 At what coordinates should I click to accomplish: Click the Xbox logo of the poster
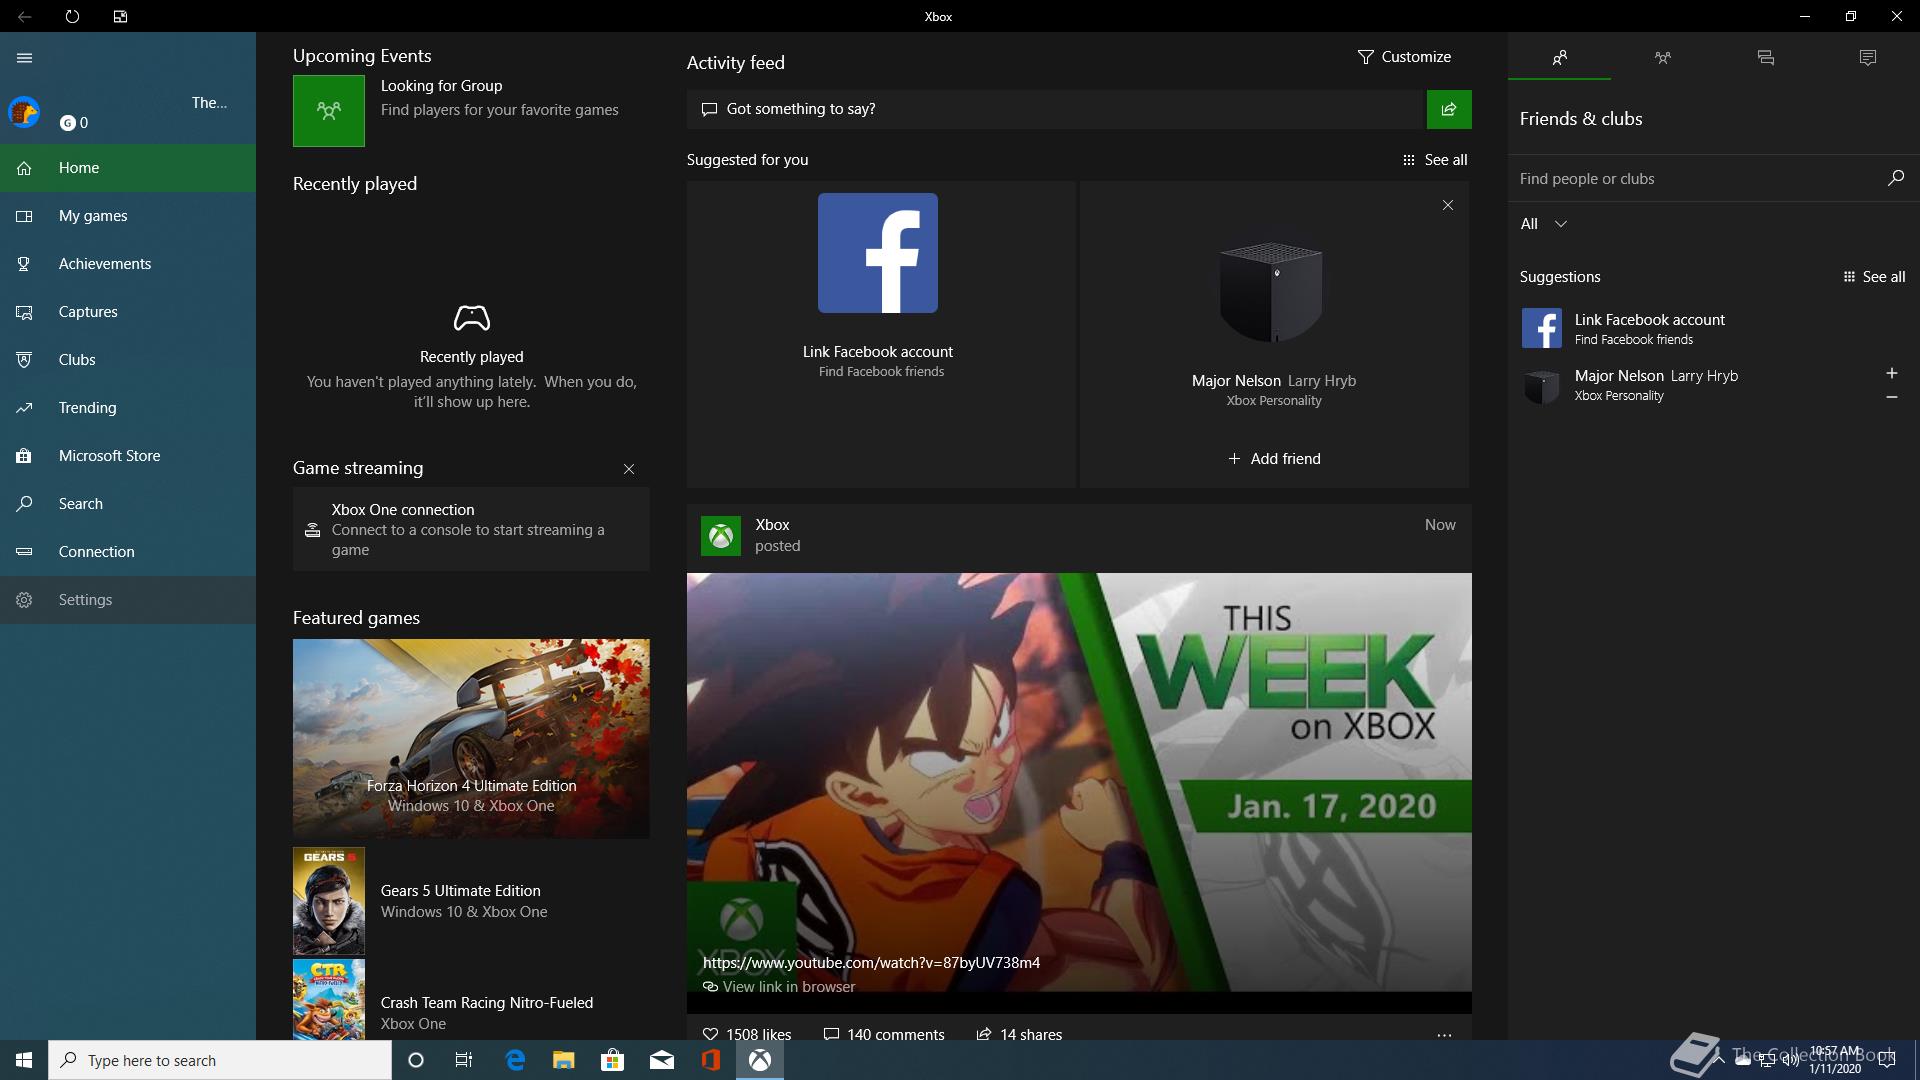point(721,536)
